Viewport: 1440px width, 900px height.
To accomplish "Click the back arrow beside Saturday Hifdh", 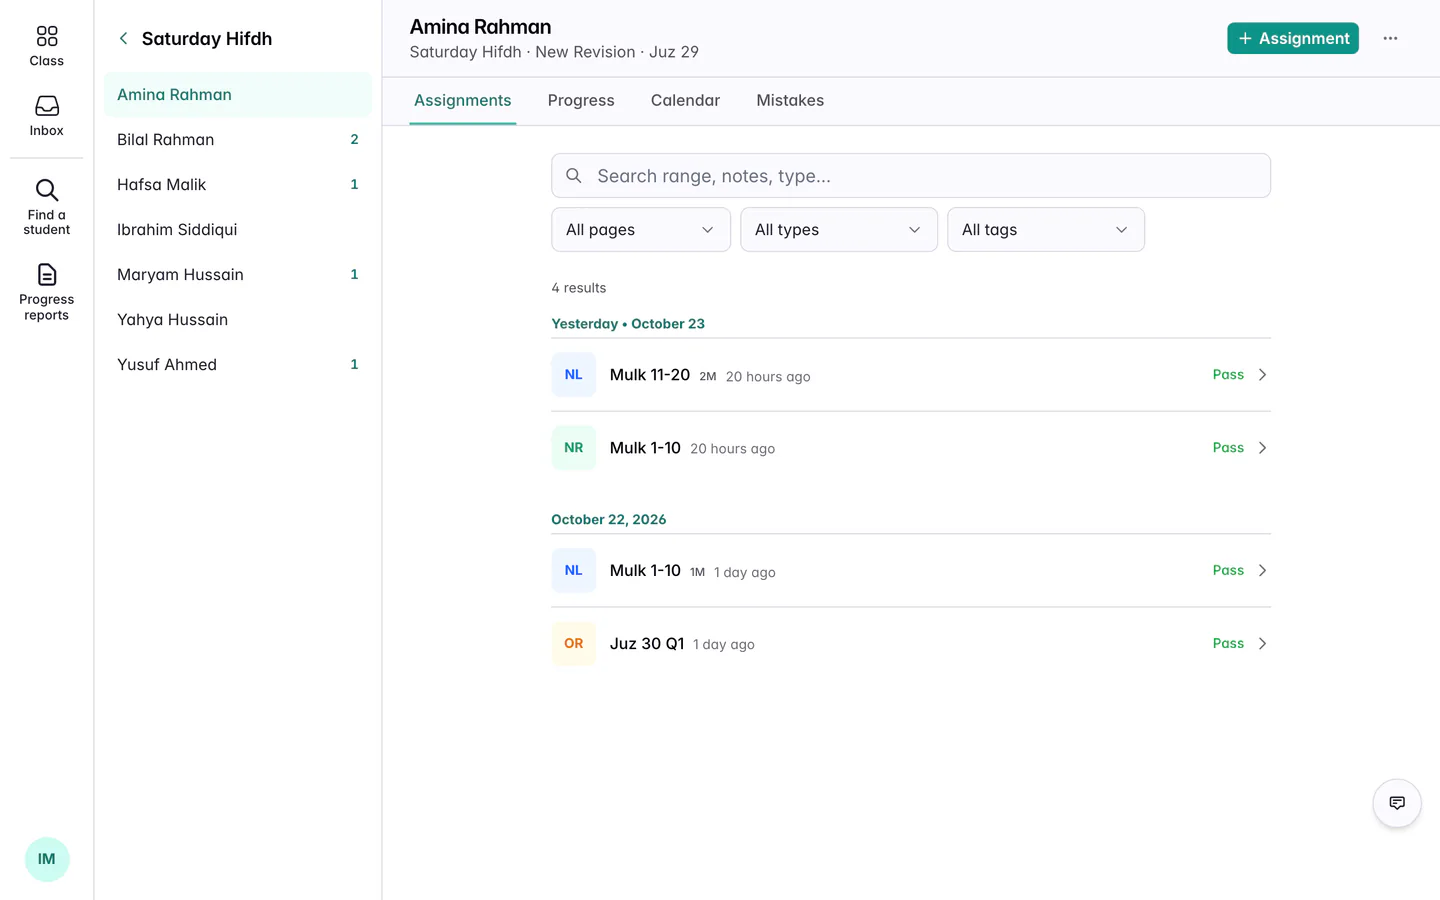I will coord(124,39).
